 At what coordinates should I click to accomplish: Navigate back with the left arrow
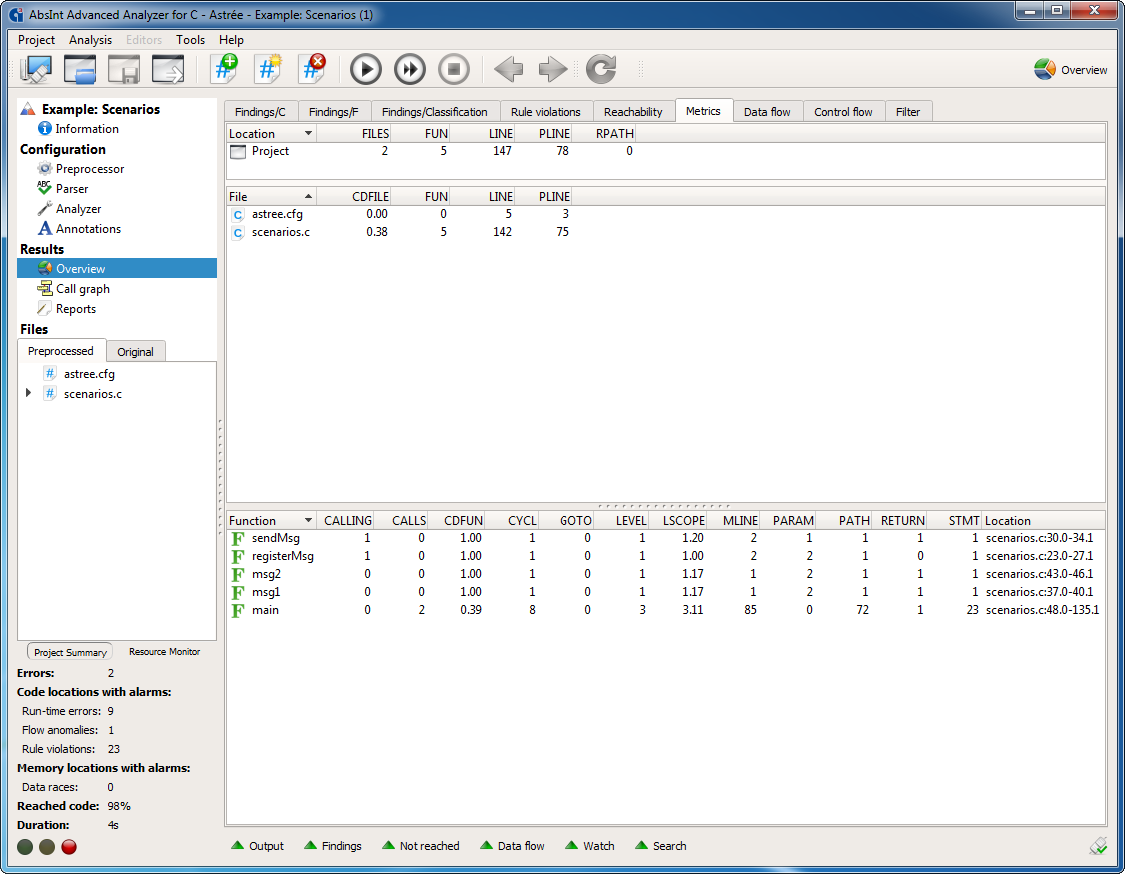509,70
